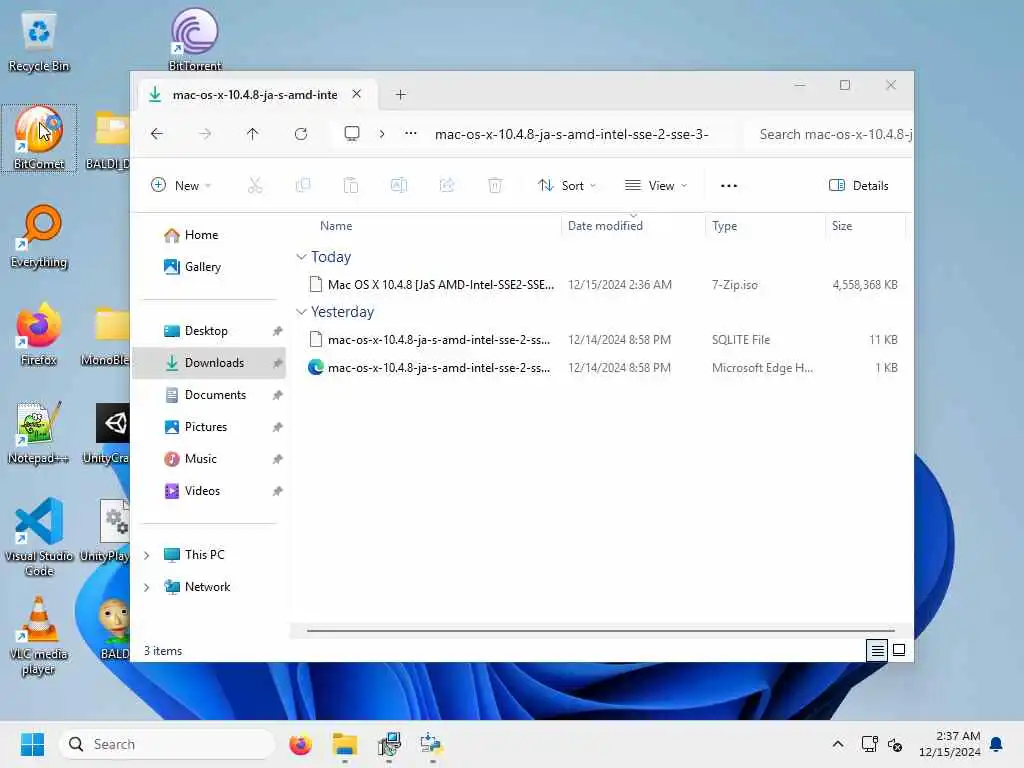Show hidden path with address bar ellipsis

coord(411,134)
